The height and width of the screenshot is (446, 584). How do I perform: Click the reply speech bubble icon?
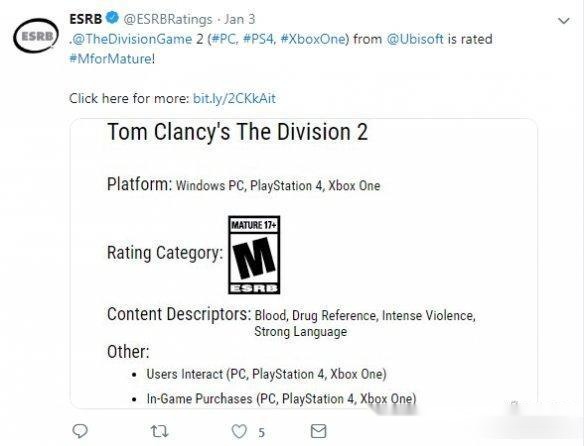[80, 431]
